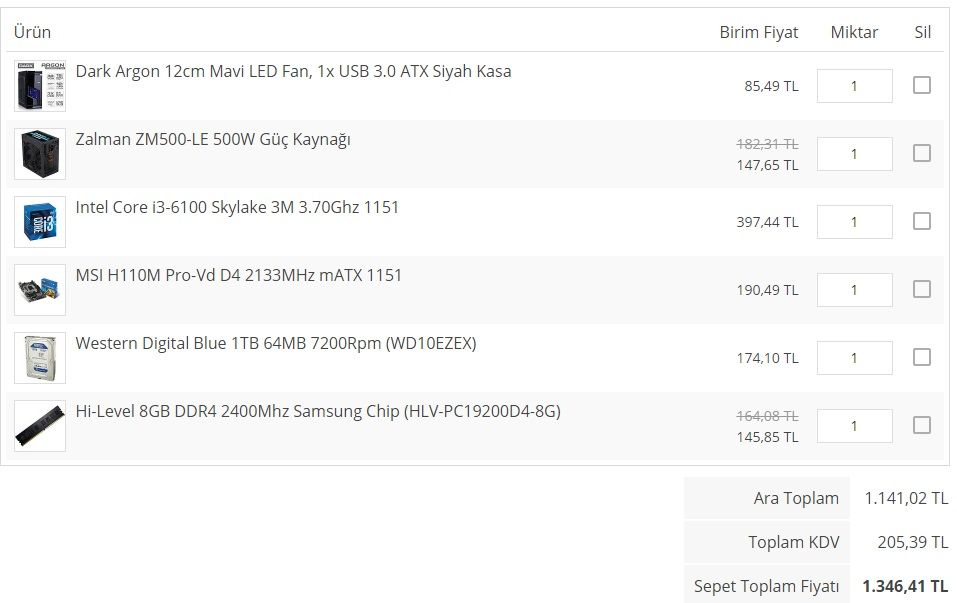Open the Zalman ZM500-LE 500W Güç Kaynağı link
Screen dimensions: 957x603
click(x=213, y=139)
